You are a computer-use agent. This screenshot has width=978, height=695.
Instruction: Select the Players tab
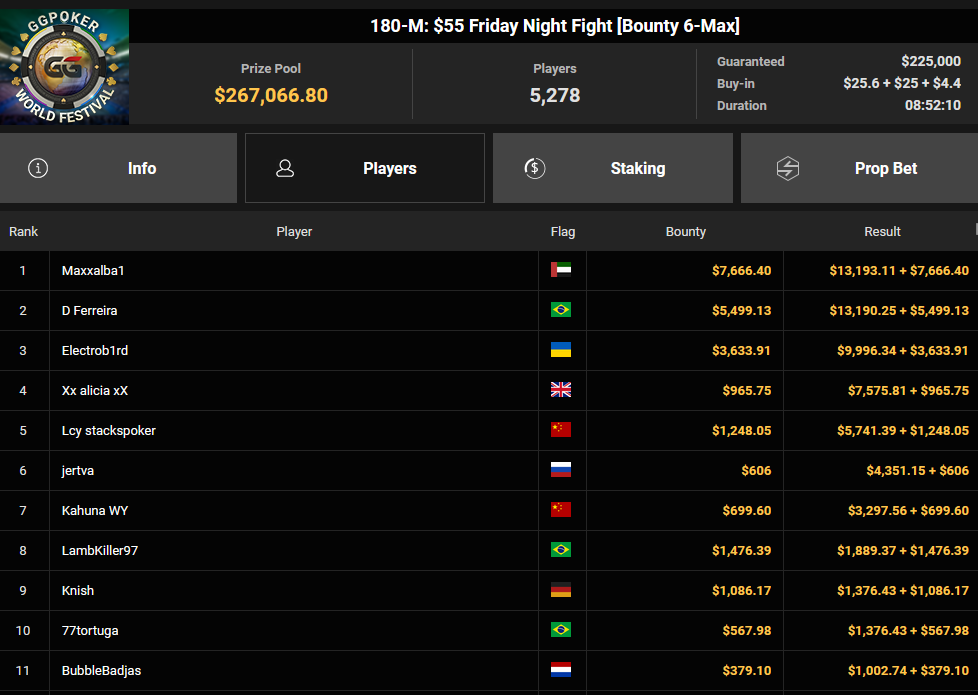(x=365, y=168)
